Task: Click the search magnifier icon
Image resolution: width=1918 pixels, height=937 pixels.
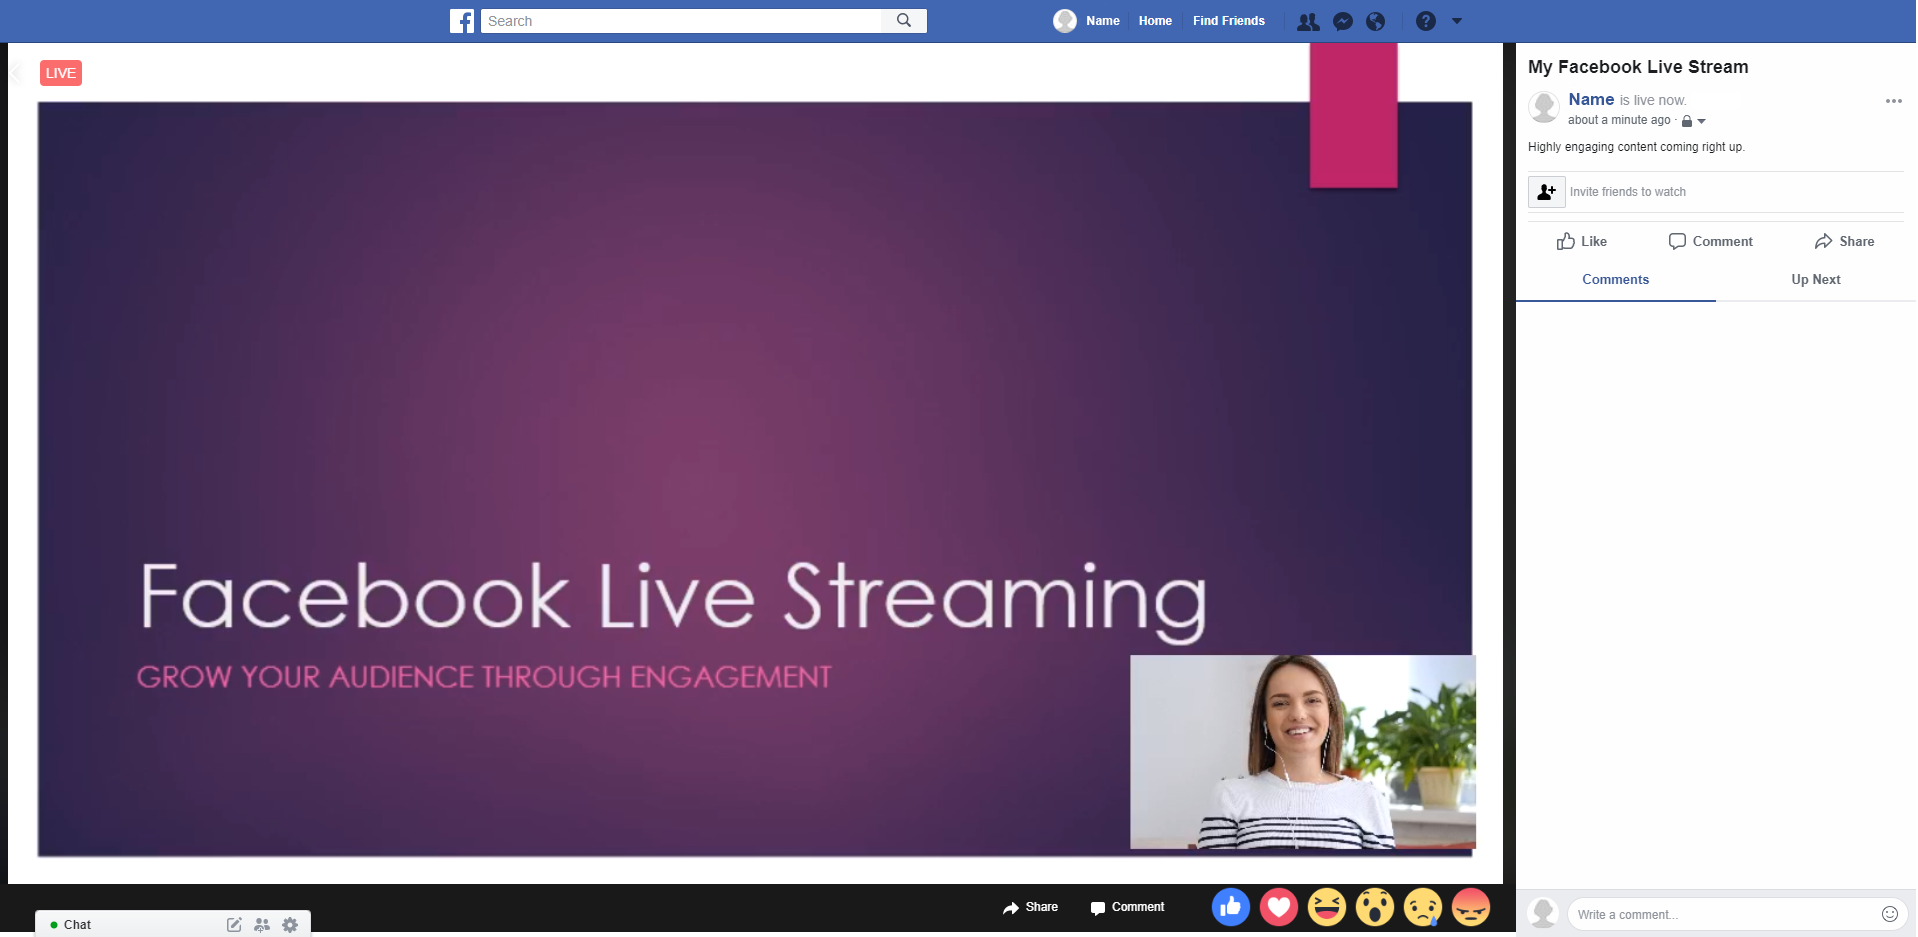Action: pos(904,20)
